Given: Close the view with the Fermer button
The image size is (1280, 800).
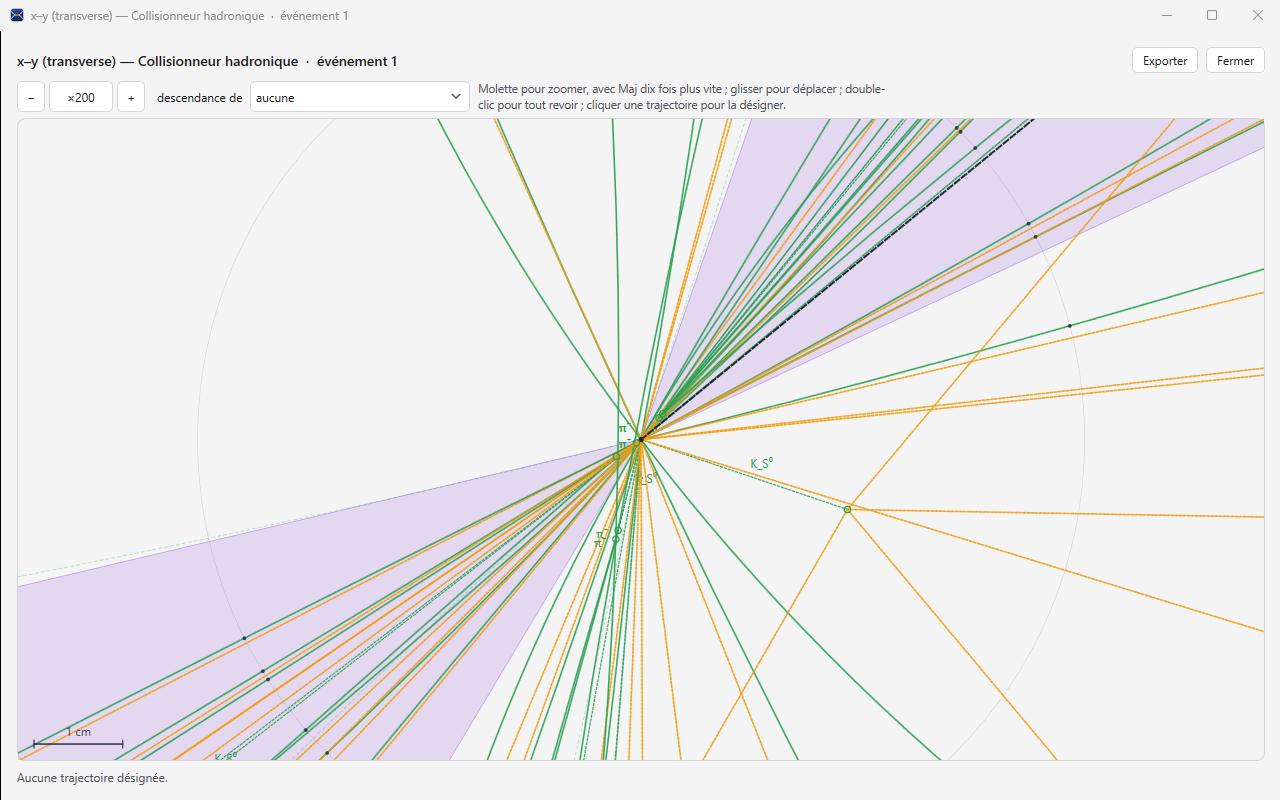Looking at the screenshot, I should (1236, 61).
